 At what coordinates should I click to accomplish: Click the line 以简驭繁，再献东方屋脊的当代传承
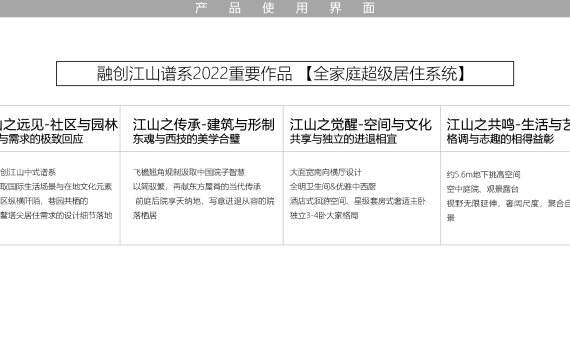[x=197, y=187]
